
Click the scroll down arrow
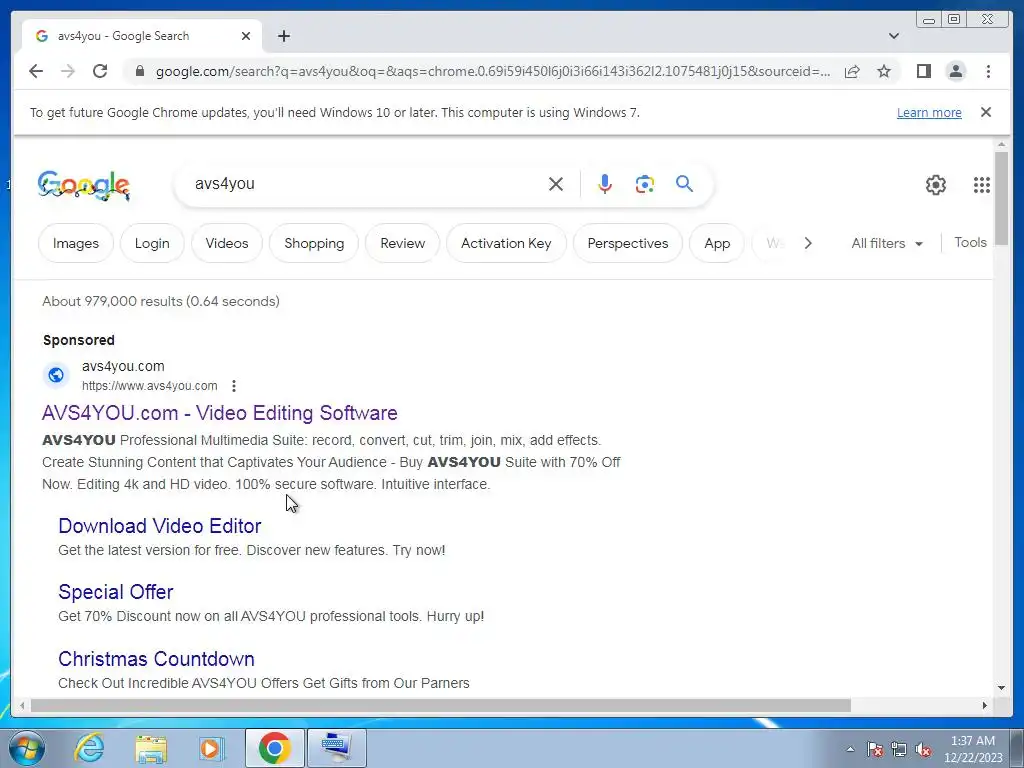click(1001, 688)
